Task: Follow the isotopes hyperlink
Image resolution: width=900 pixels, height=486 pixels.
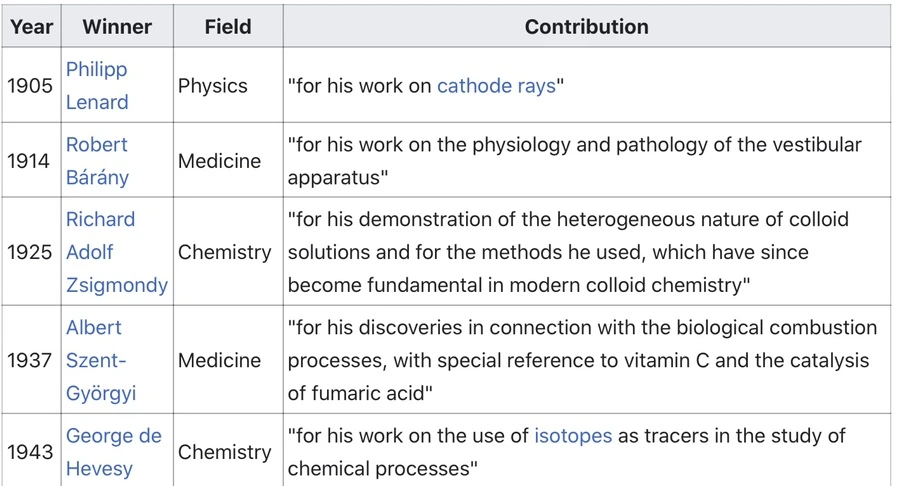Action: (573, 436)
